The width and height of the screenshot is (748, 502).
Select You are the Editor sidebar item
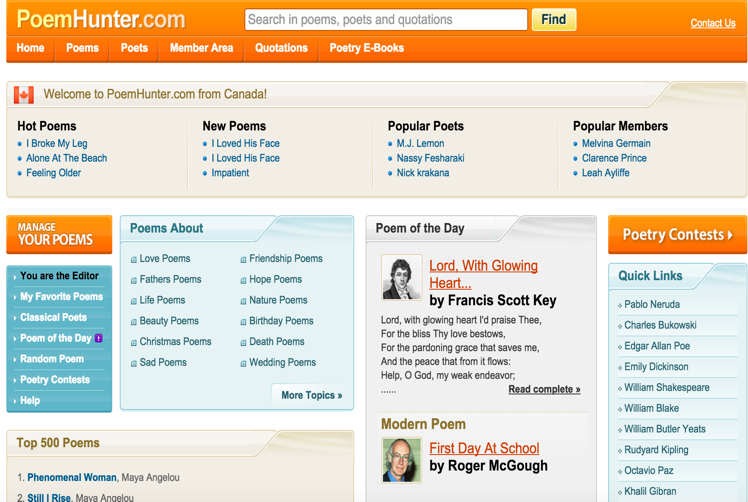[x=59, y=276]
